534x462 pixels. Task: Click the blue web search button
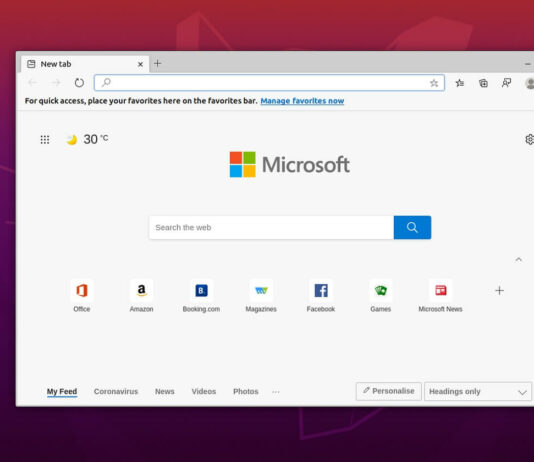[412, 227]
